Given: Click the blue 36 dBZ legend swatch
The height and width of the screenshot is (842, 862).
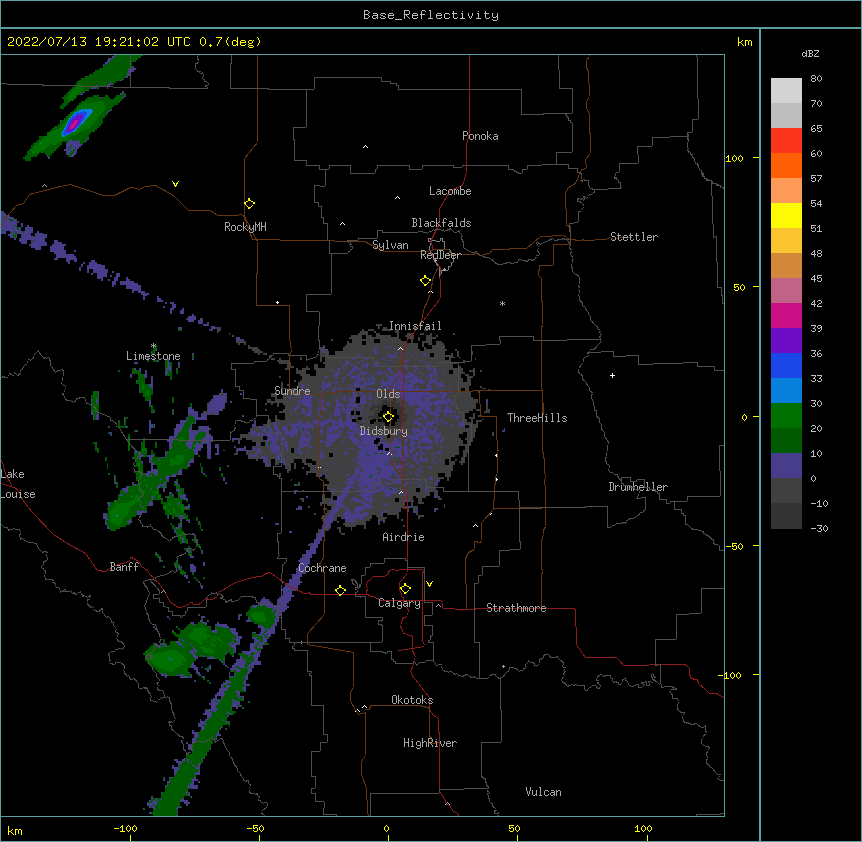Looking at the screenshot, I should click(786, 365).
